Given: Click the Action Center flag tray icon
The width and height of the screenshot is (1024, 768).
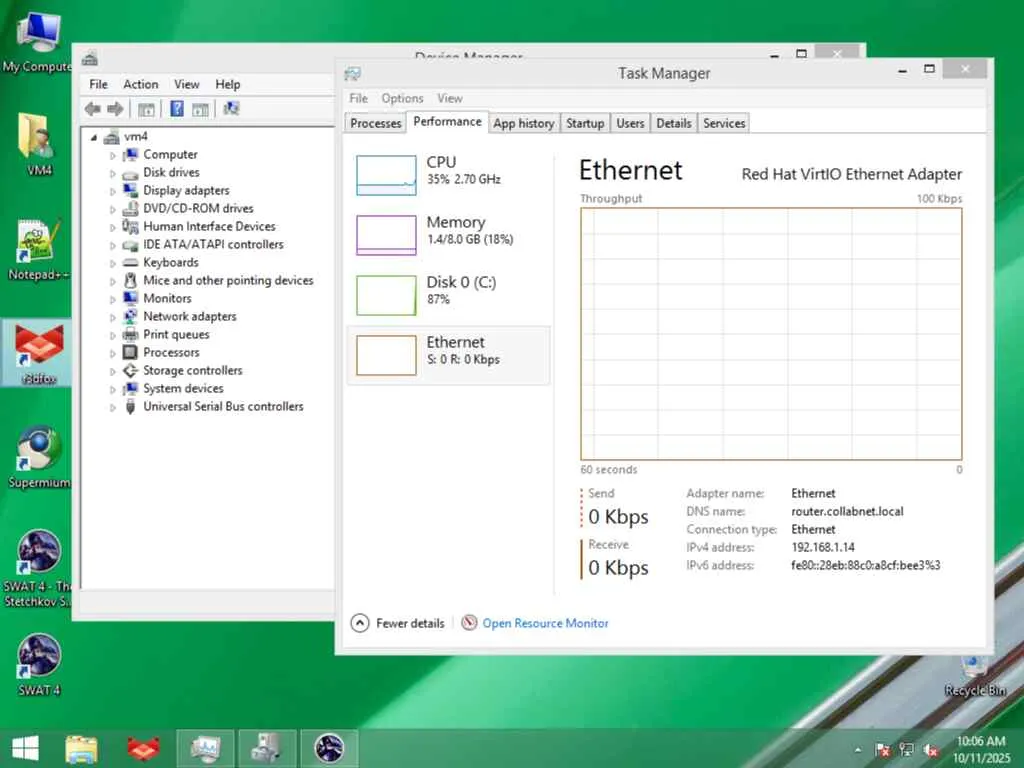Looking at the screenshot, I should click(882, 750).
